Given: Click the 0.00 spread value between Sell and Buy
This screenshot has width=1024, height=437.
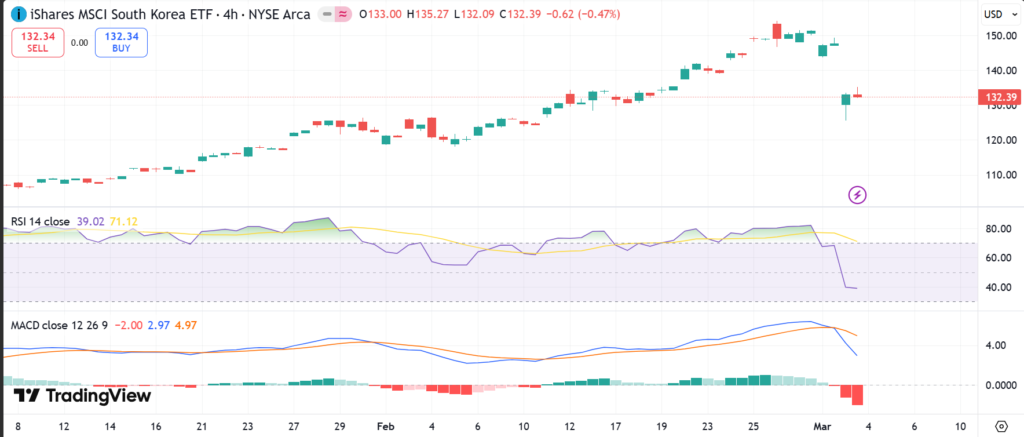Looking at the screenshot, I should coord(78,42).
